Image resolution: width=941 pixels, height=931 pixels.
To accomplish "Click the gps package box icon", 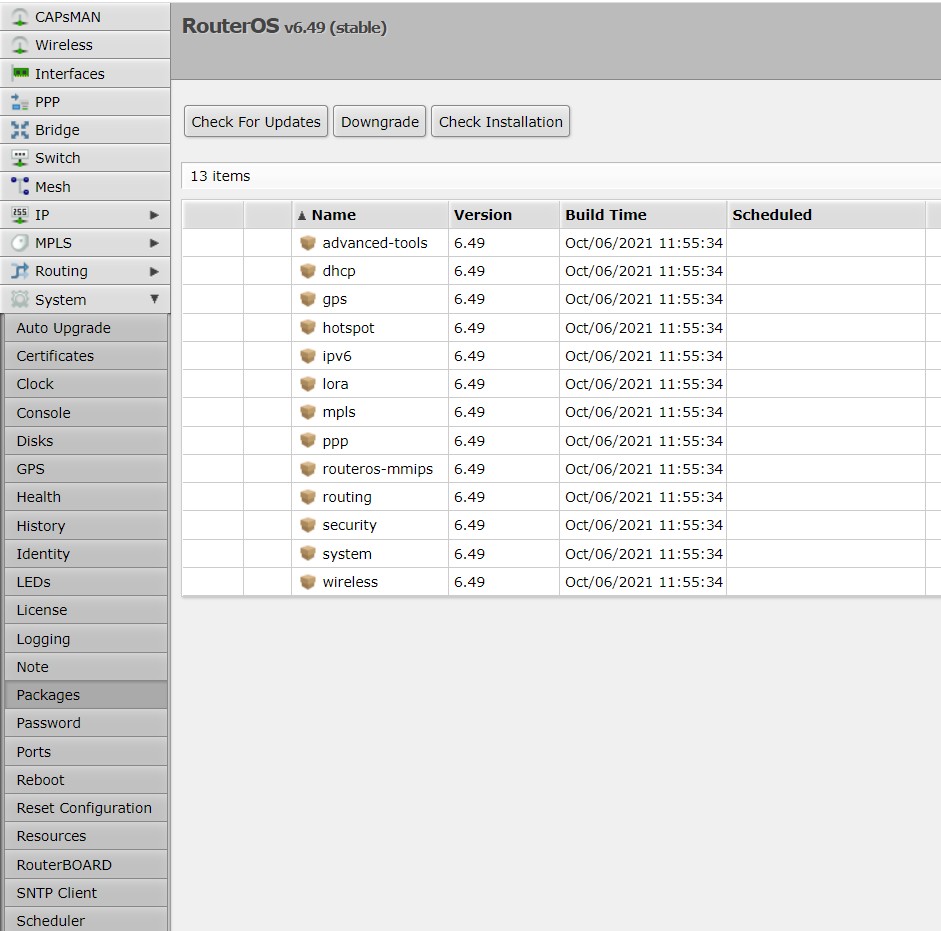I will click(308, 298).
